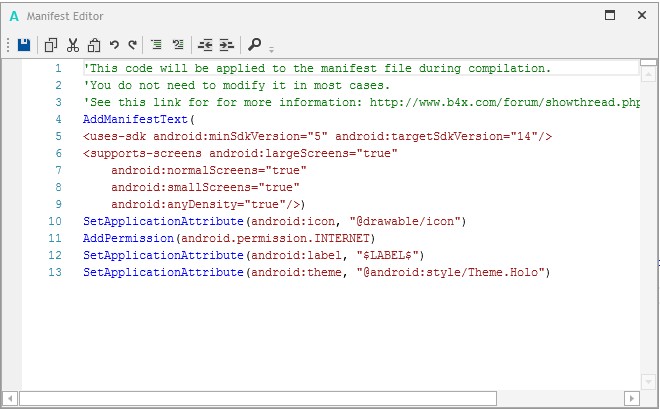The height and width of the screenshot is (409, 660).
Task: Decrease indent of selected lines
Action: point(205,45)
